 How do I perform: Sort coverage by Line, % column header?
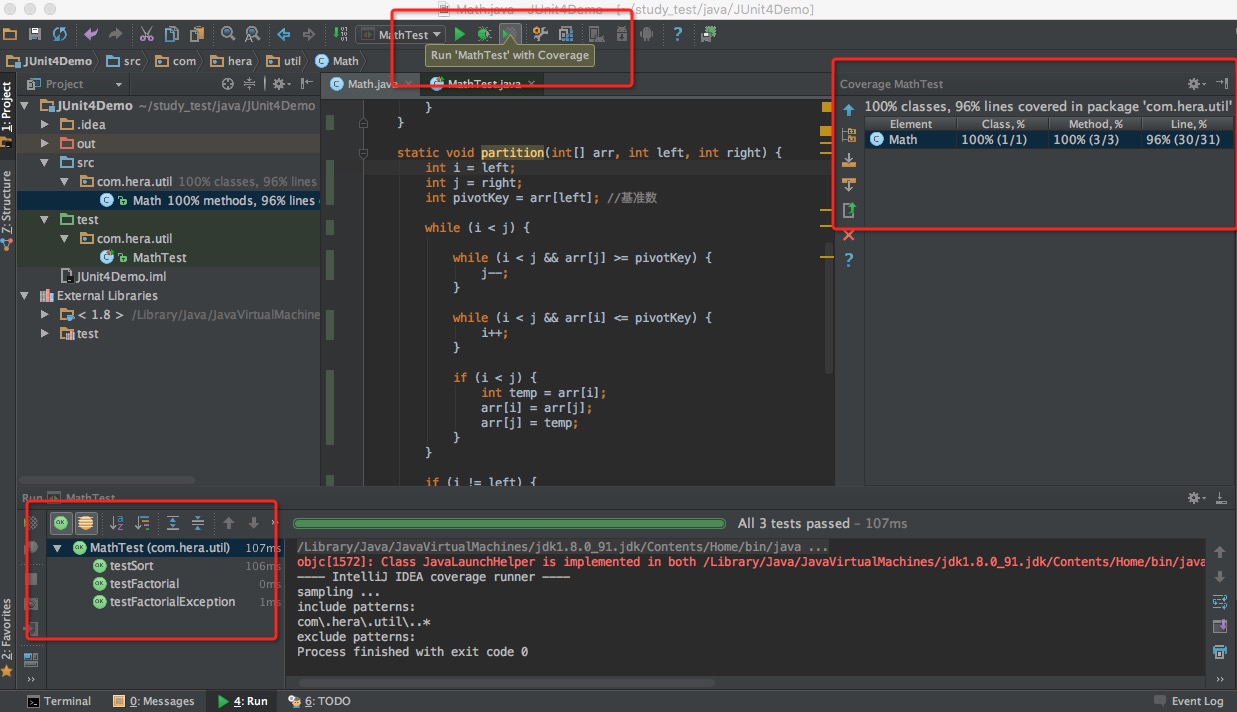point(1188,124)
